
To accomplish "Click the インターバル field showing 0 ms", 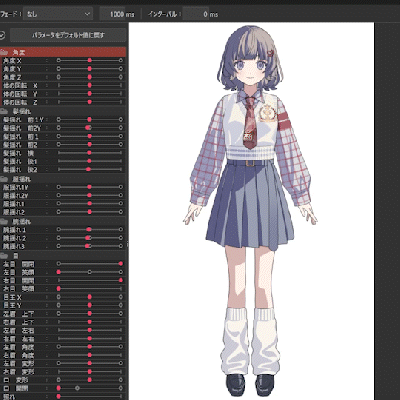I will click(201, 14).
